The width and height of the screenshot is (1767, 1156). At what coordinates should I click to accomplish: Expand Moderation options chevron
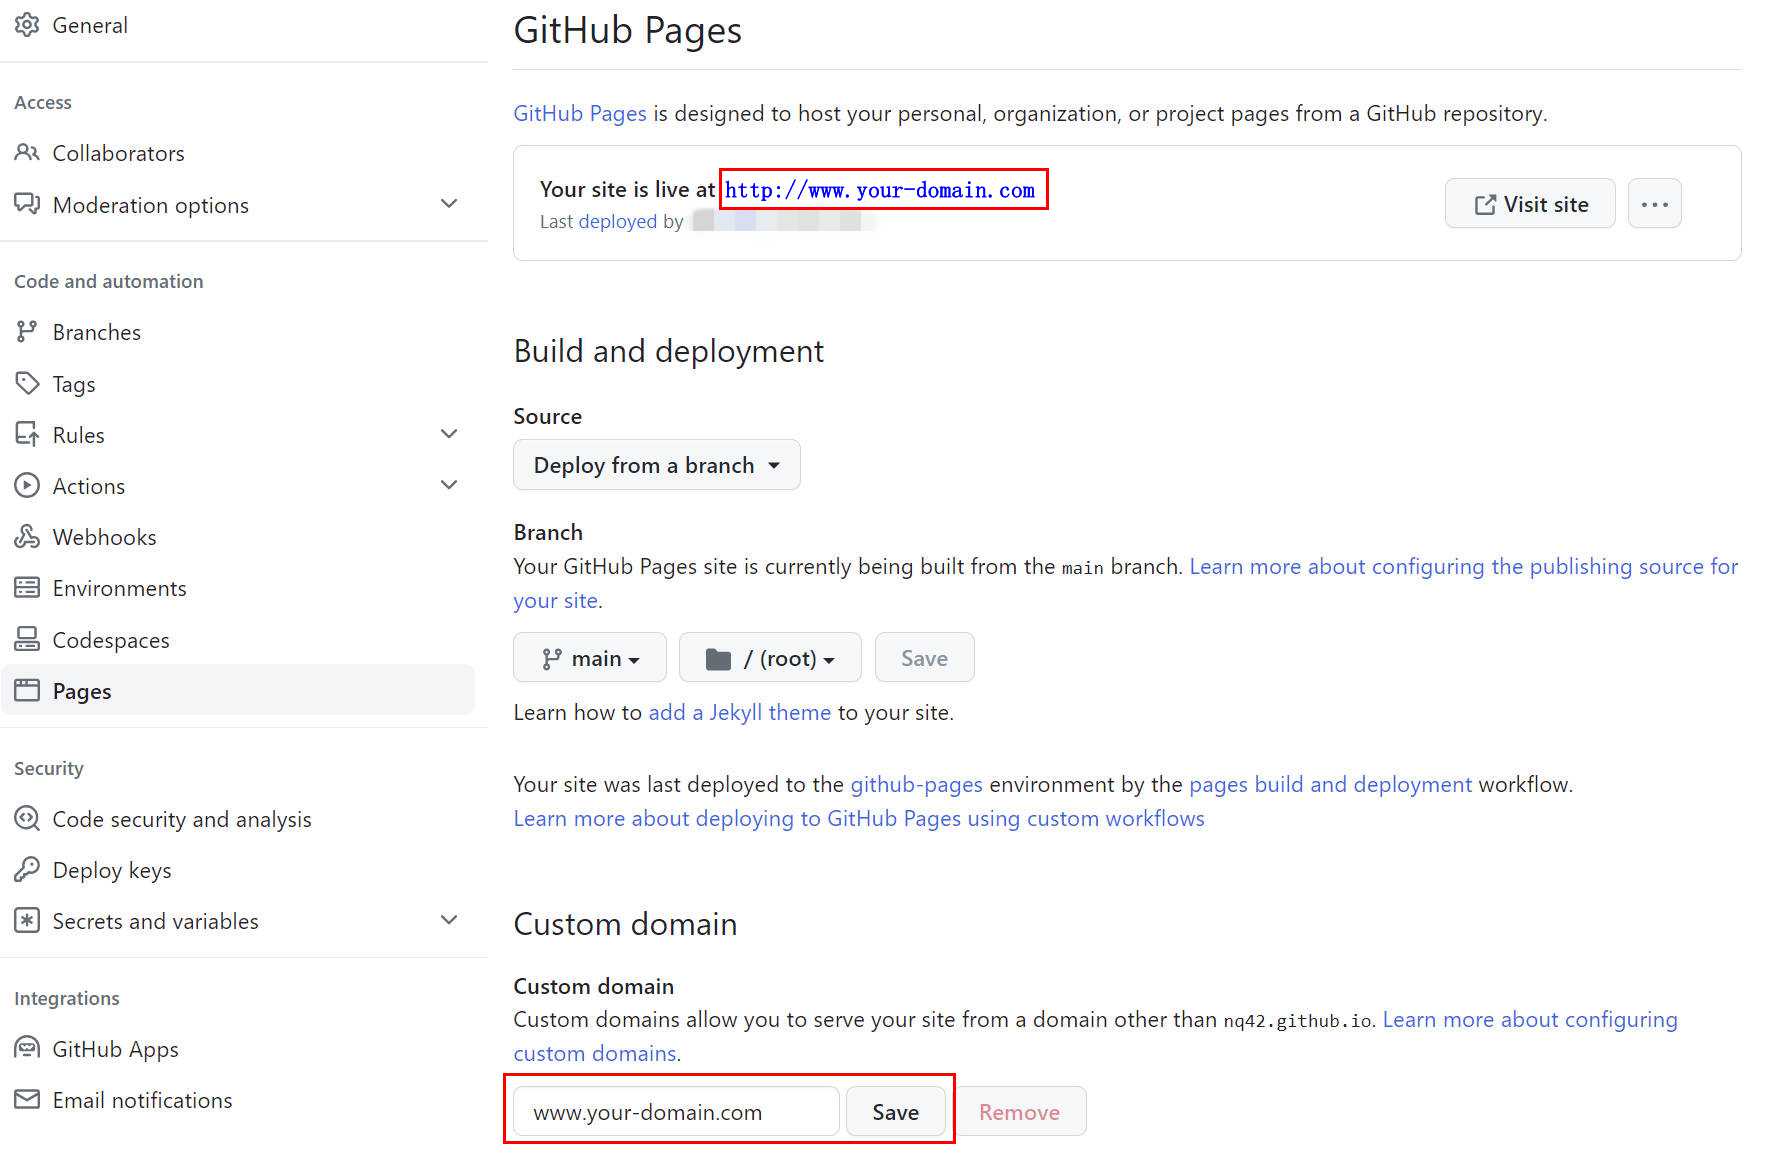449,204
